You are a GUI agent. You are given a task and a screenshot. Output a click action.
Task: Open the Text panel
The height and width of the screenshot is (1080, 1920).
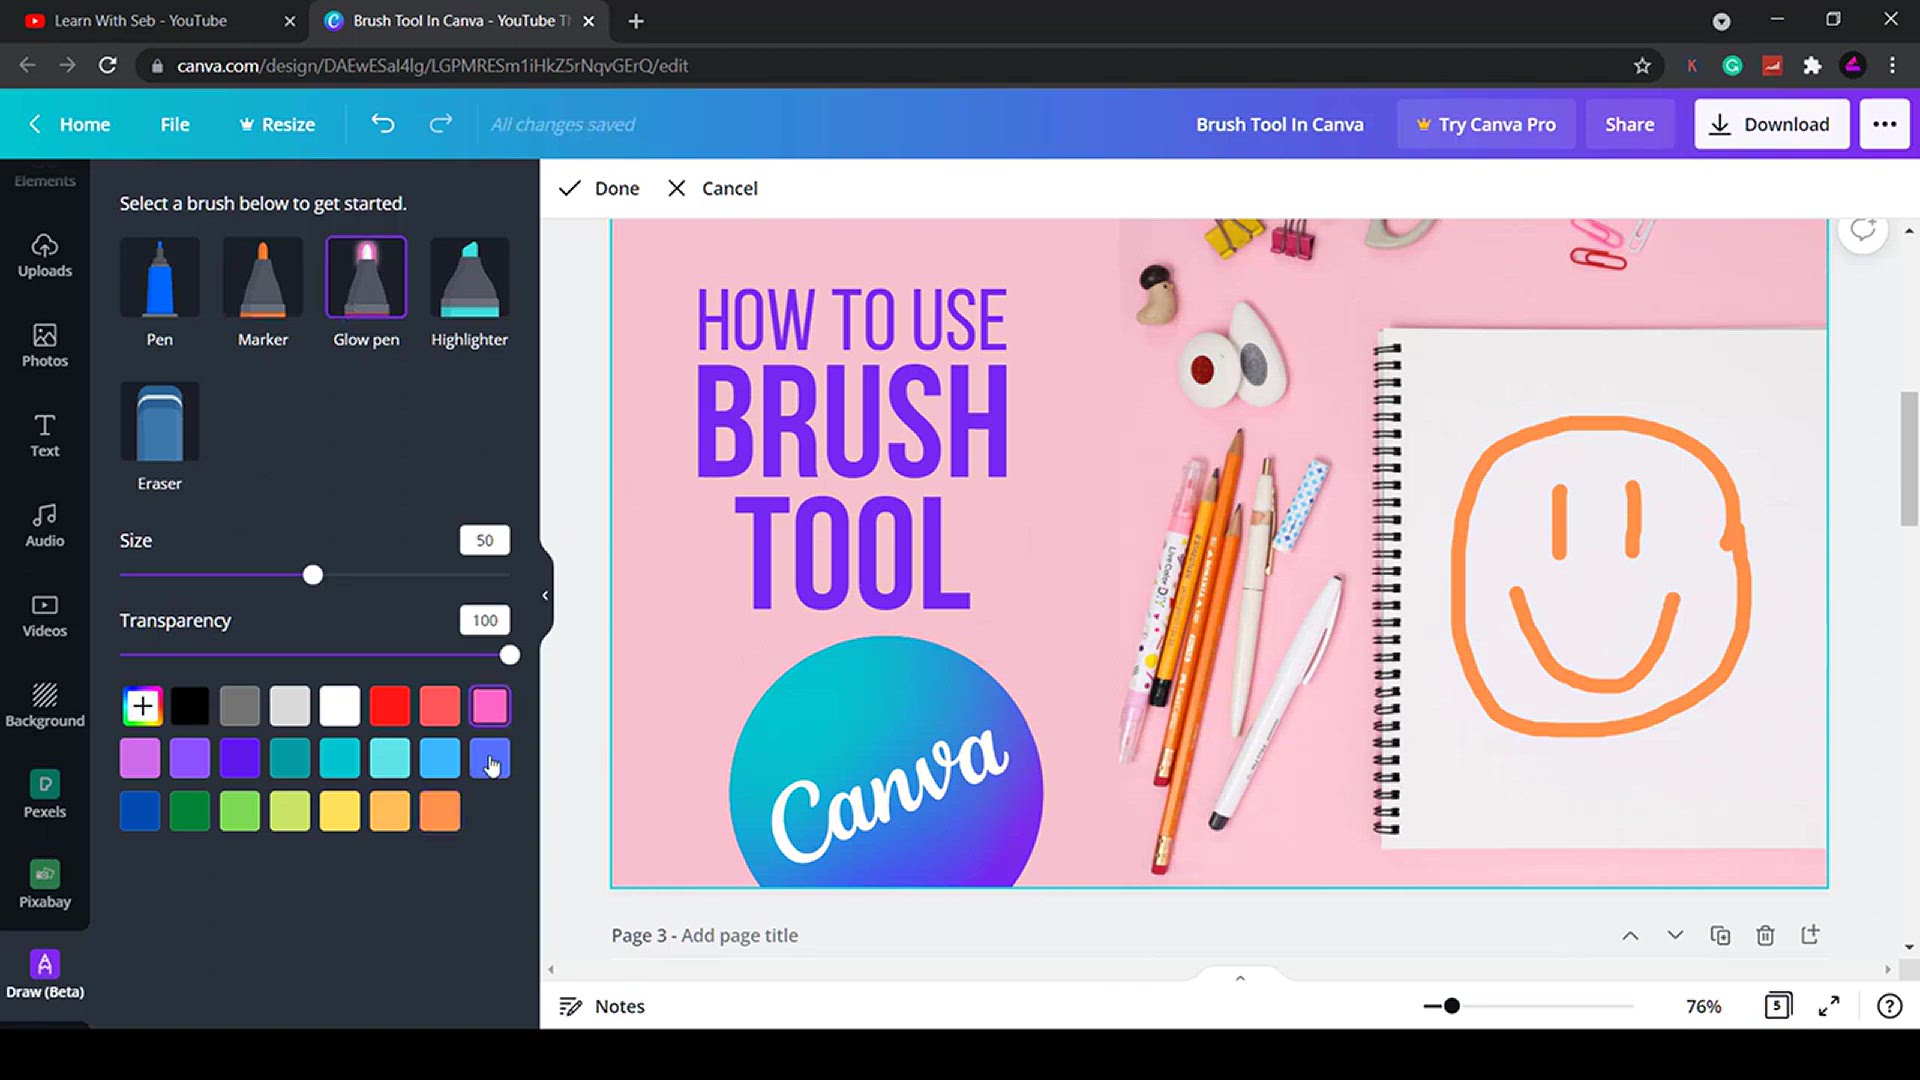click(45, 435)
